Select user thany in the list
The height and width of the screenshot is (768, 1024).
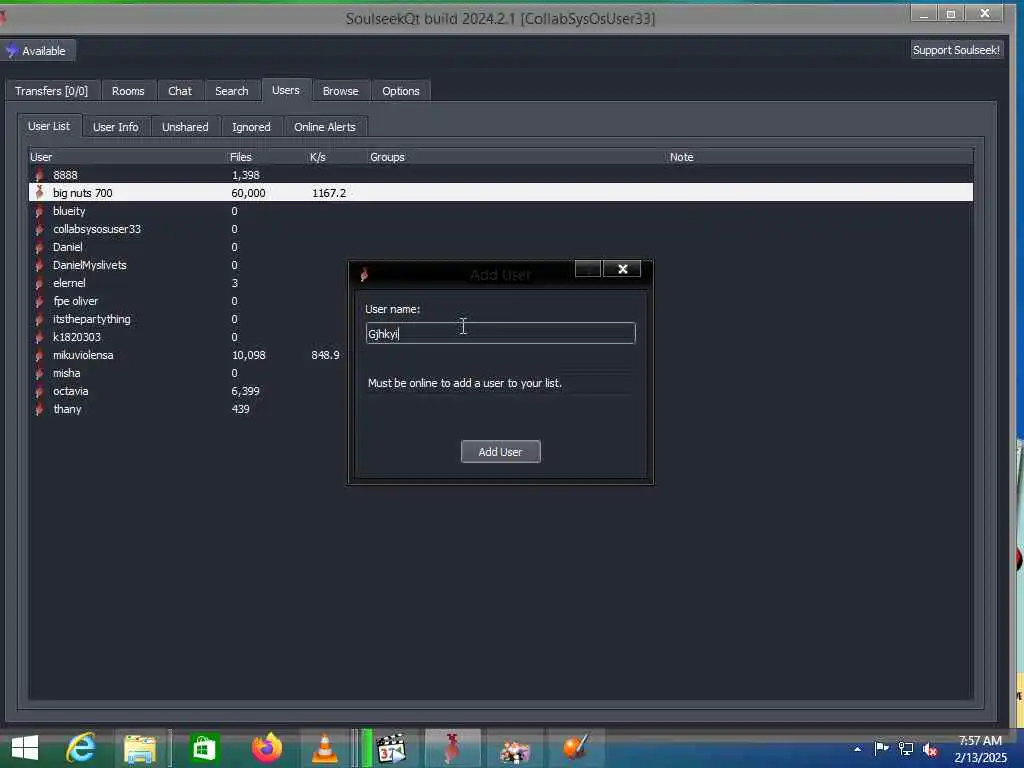pyautogui.click(x=67, y=409)
